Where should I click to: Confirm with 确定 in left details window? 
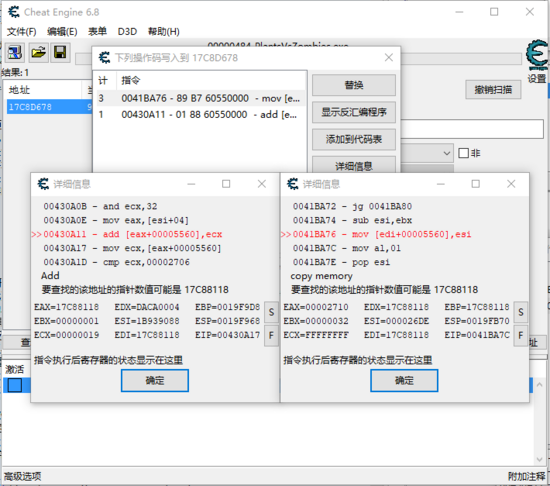tap(155, 380)
